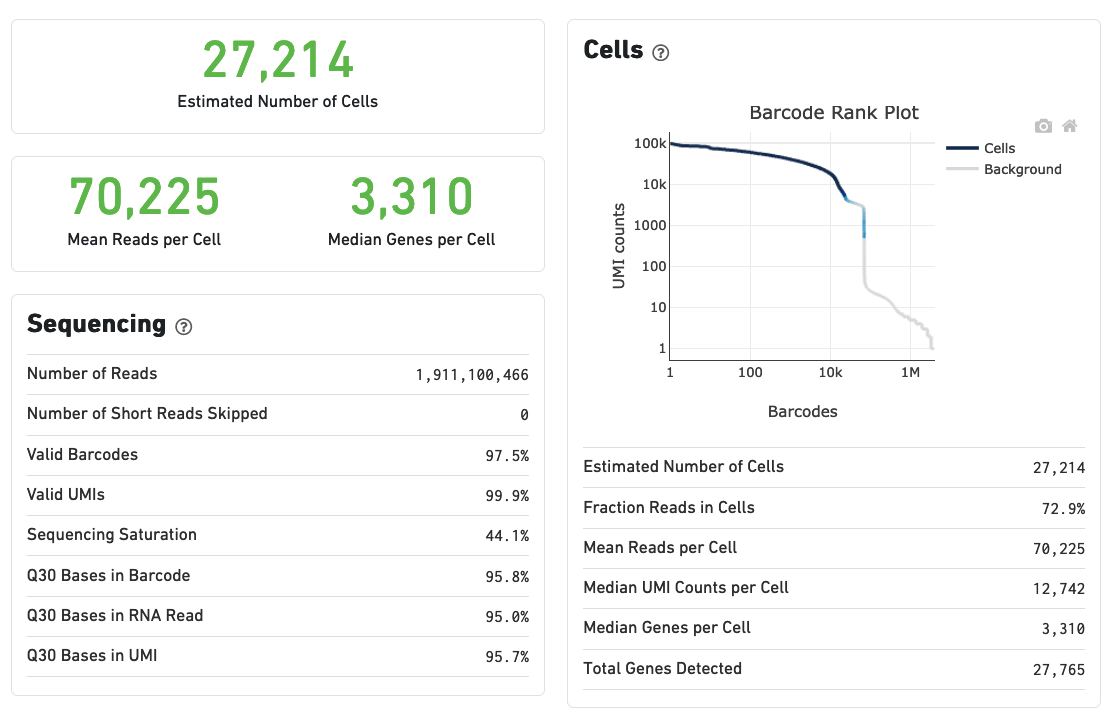Click the home icon to reset plot axes
The height and width of the screenshot is (713, 1113).
[1070, 126]
